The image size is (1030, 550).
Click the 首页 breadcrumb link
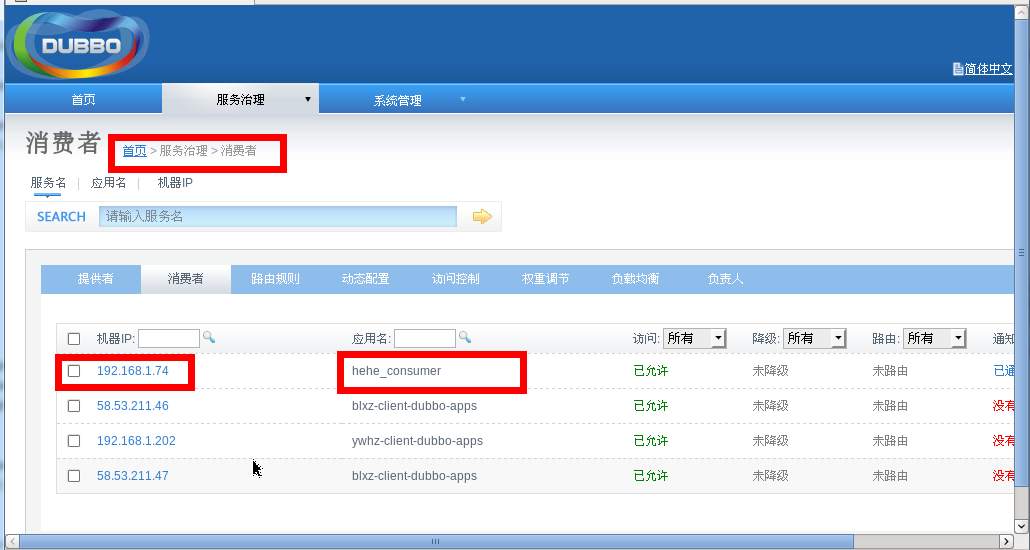click(x=135, y=150)
